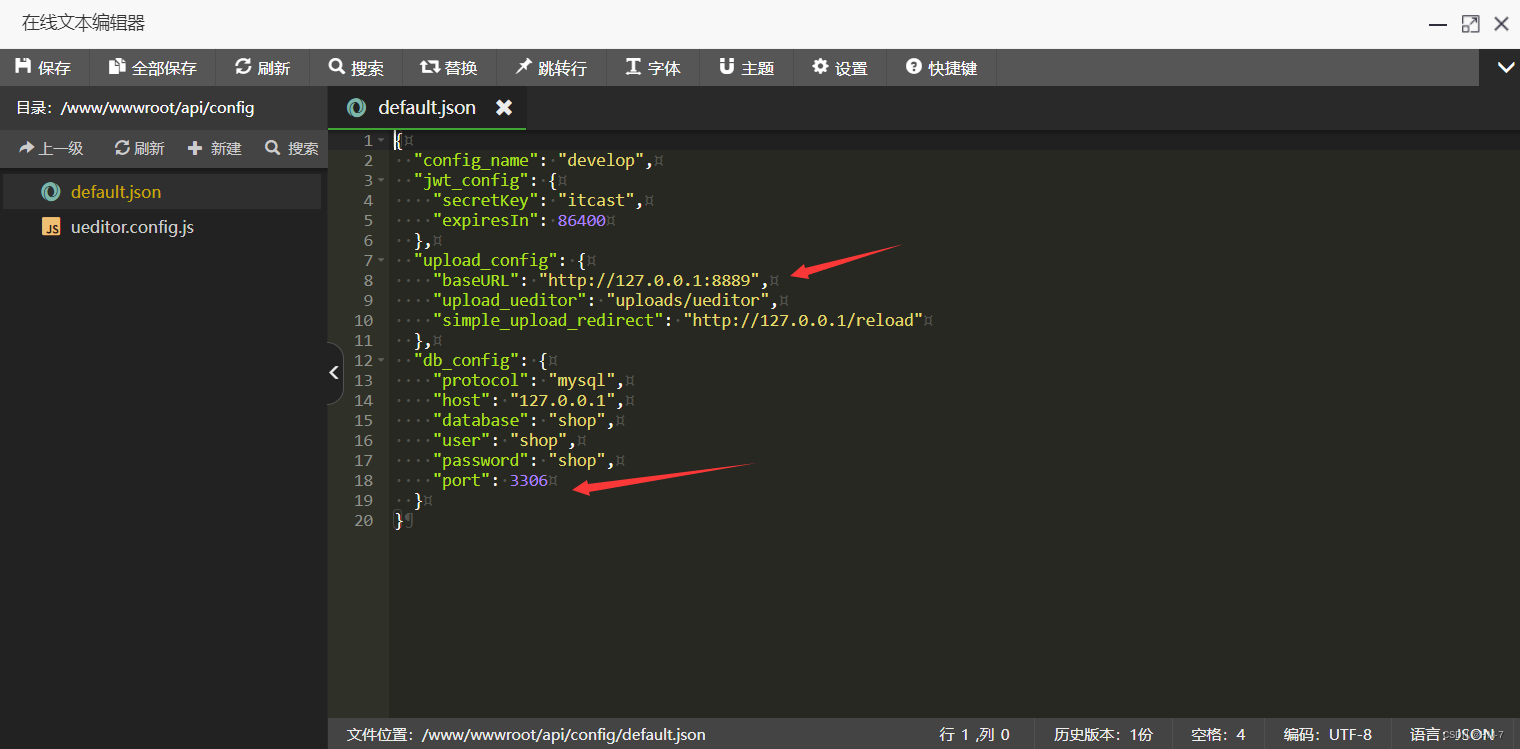This screenshot has height=749, width=1520.
Task: Fold the upload_config block at line 7
Action: tap(381, 261)
